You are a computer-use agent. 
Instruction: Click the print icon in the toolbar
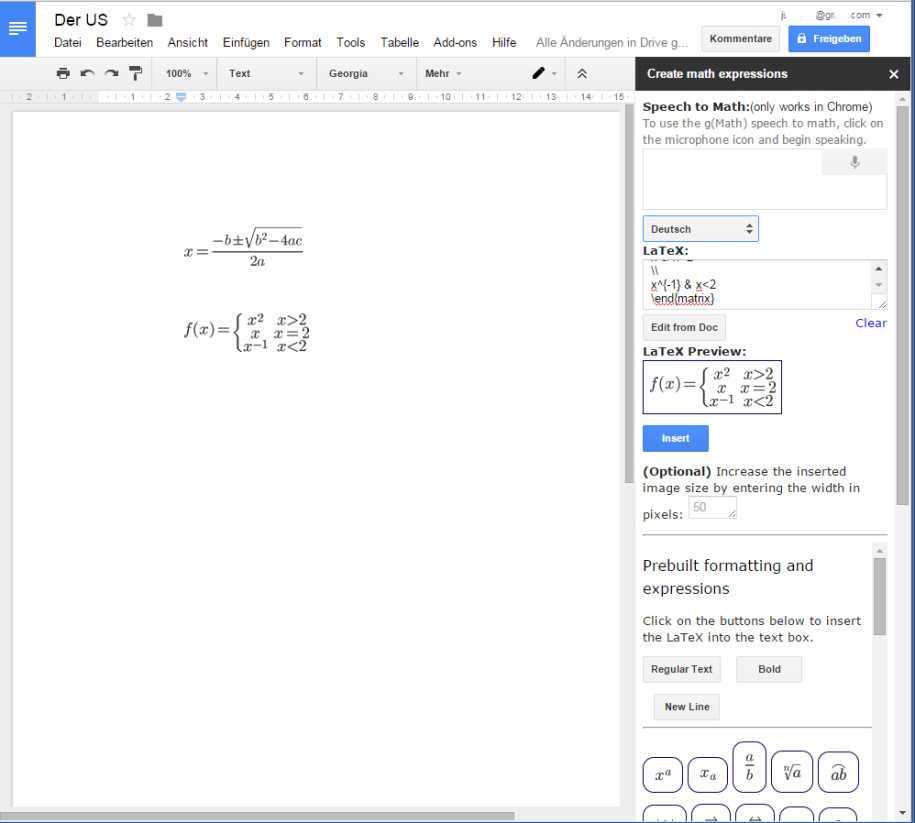coord(62,73)
